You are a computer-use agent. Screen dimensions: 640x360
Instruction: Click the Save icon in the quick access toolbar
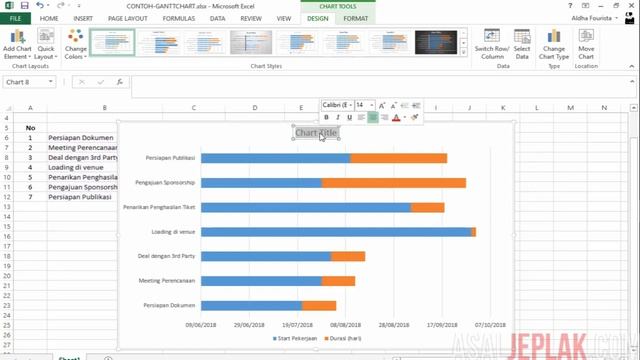click(x=24, y=6)
